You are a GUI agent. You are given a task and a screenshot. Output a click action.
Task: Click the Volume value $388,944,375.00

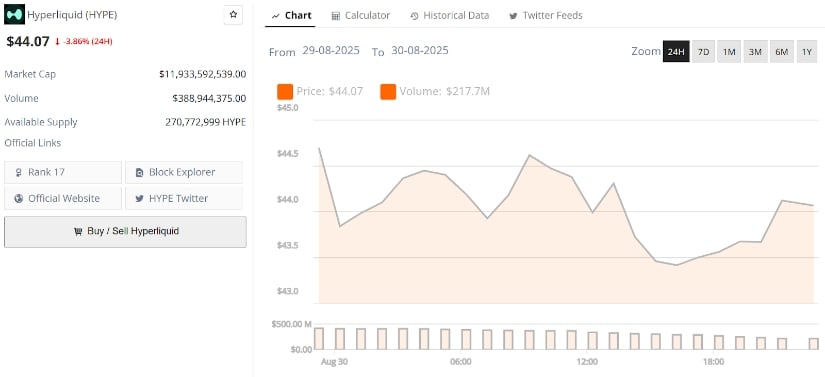click(209, 98)
